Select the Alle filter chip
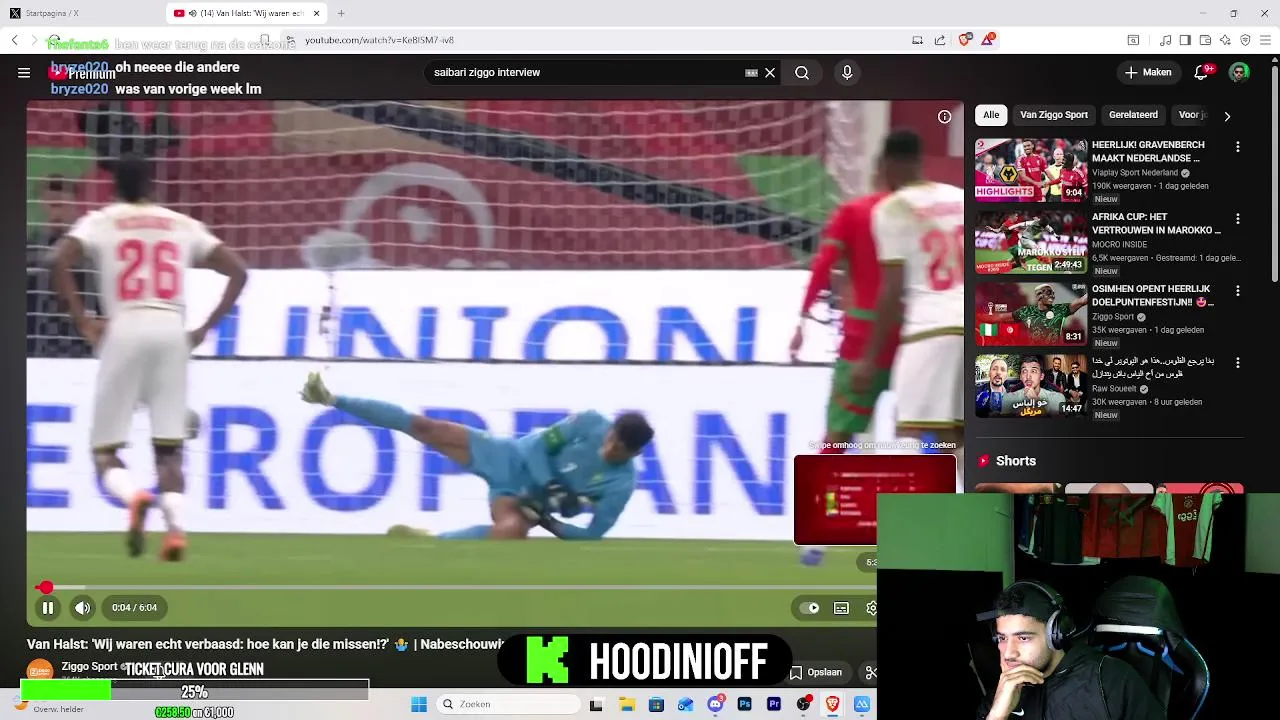The height and width of the screenshot is (720, 1280). point(991,115)
